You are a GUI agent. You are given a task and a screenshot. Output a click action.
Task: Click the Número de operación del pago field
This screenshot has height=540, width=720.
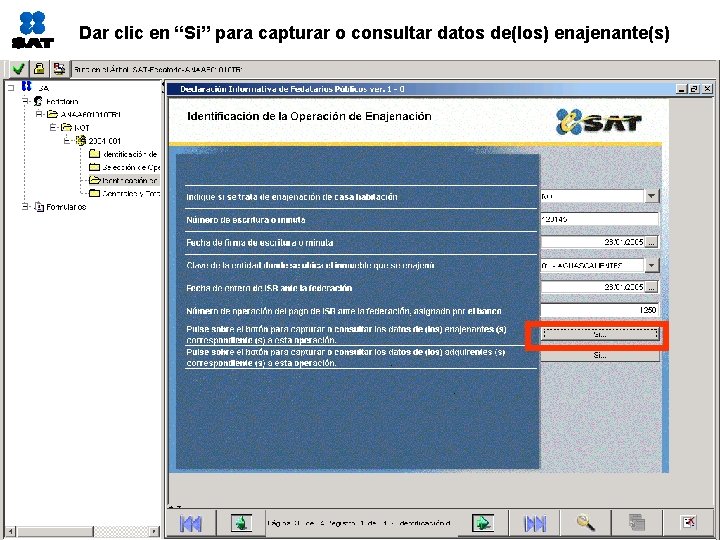click(600, 310)
